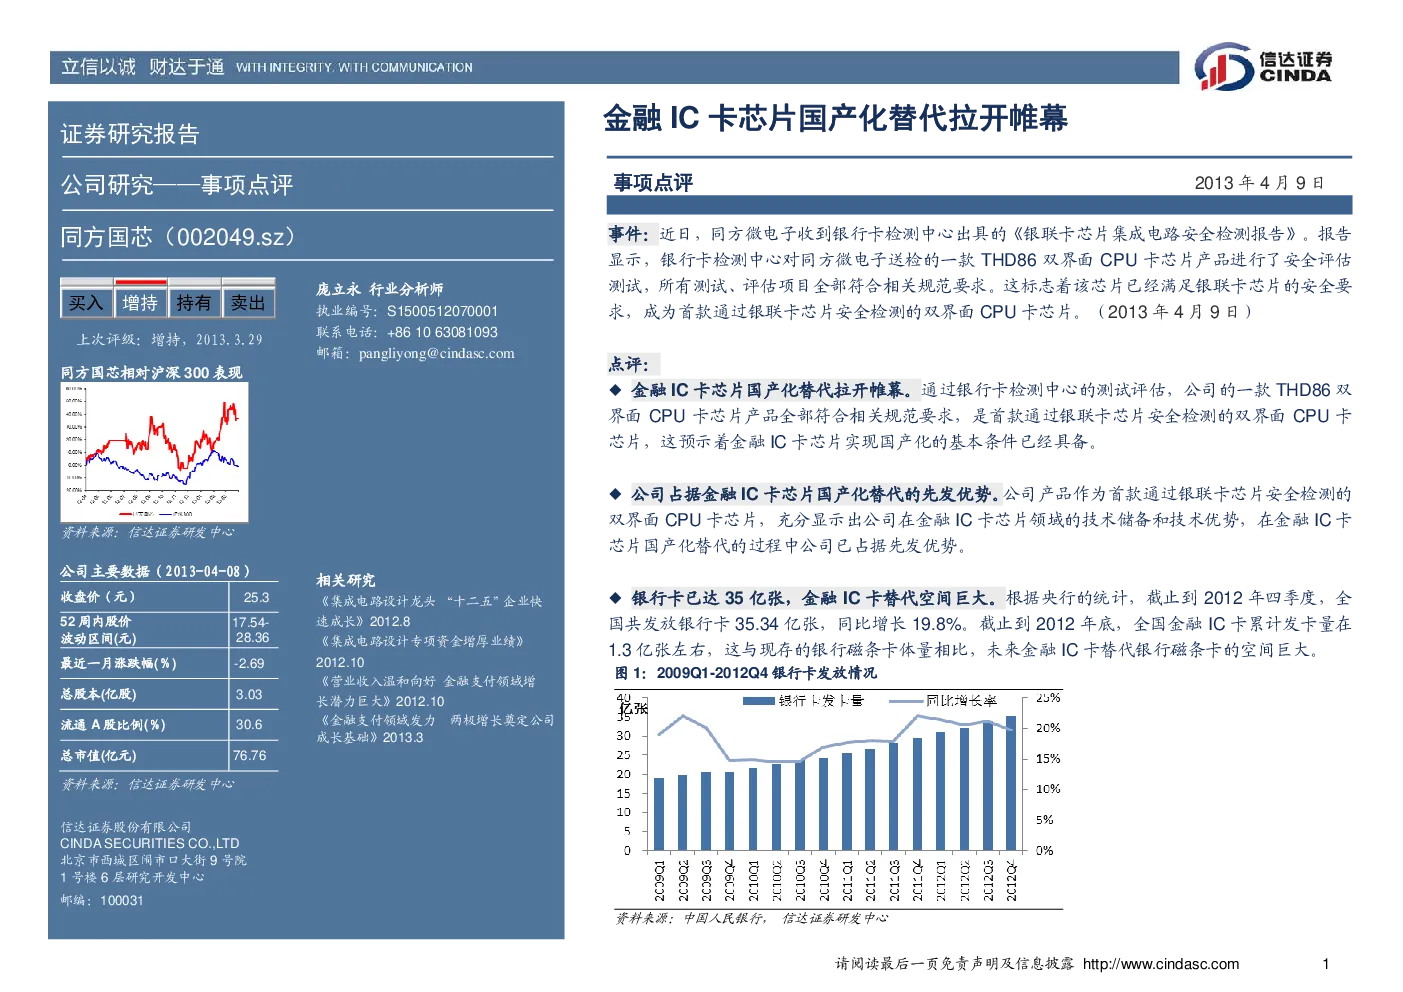Select phone number +86 10 63081093
1403x992 pixels.
click(442, 332)
